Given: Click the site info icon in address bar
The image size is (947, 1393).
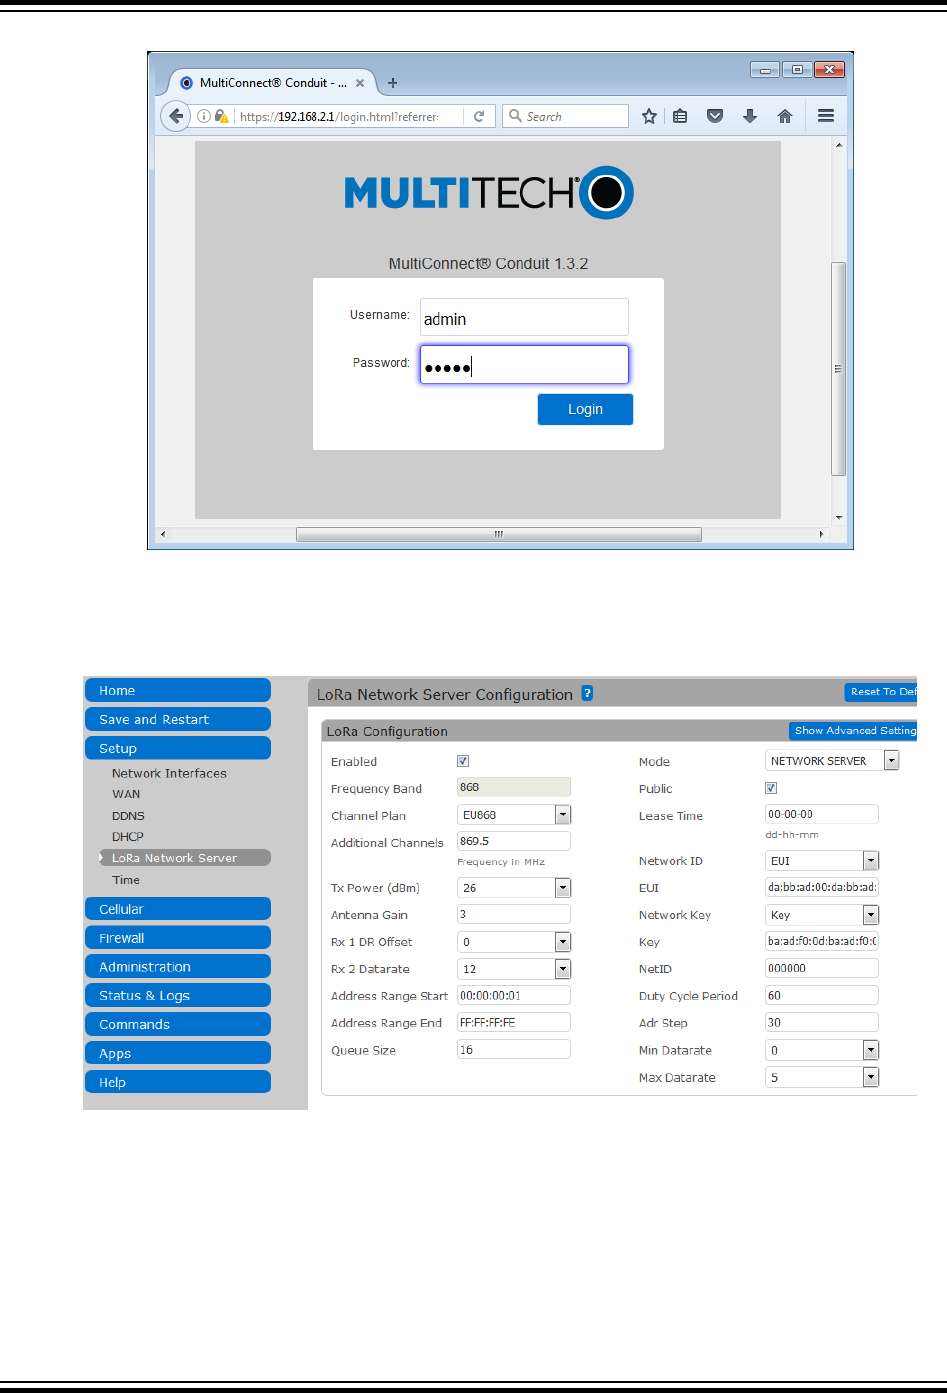Looking at the screenshot, I should click(203, 116).
